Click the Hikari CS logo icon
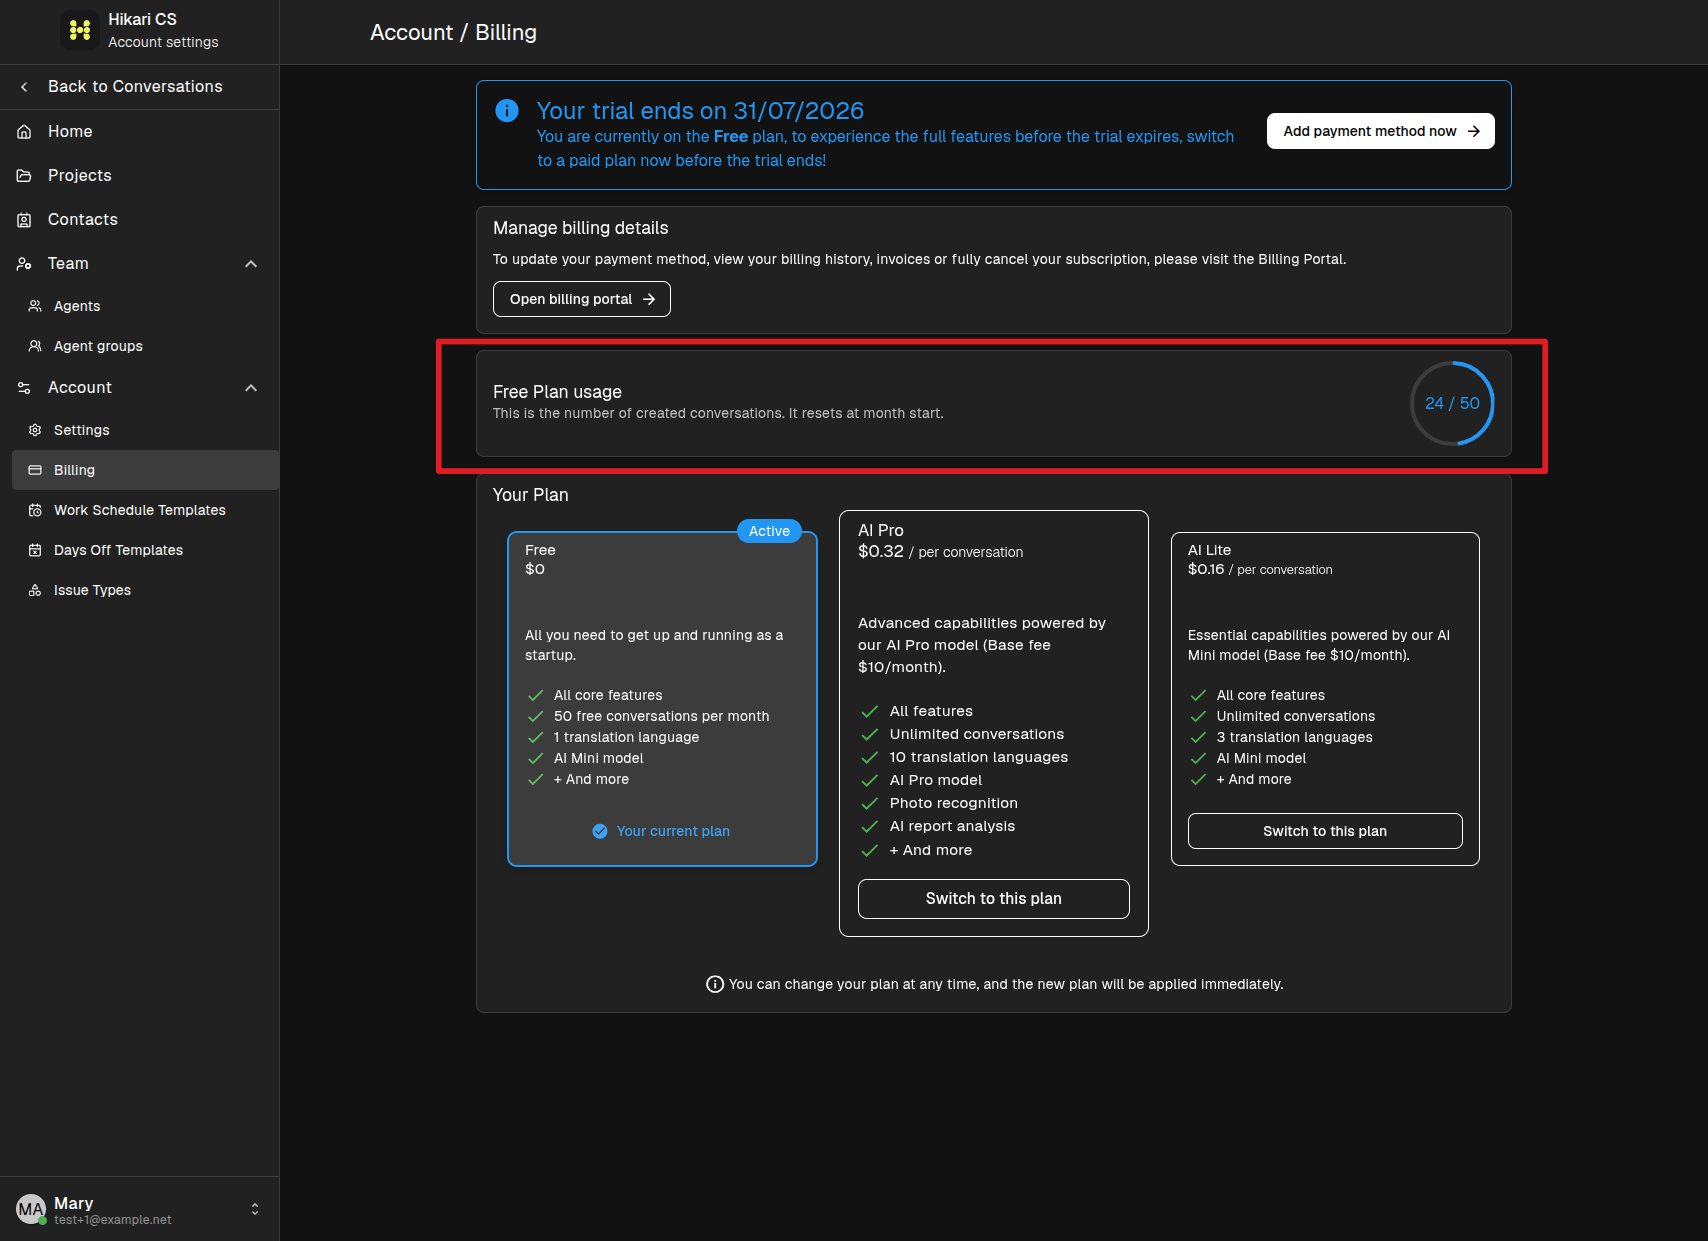Image resolution: width=1708 pixels, height=1241 pixels. pos(80,30)
